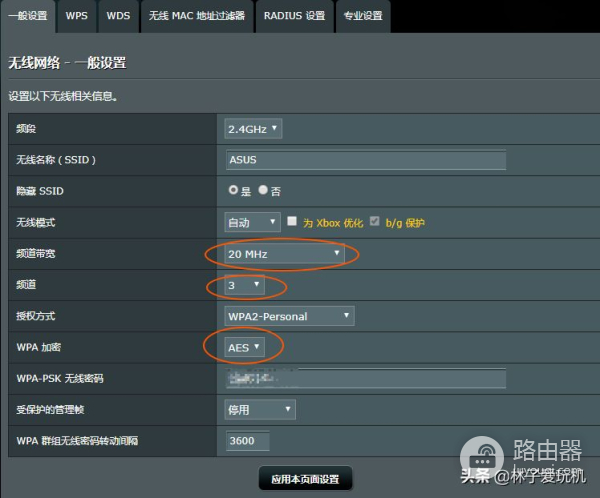Click the 应用本页面设置 button
Viewport: 600px width, 498px height.
305,479
